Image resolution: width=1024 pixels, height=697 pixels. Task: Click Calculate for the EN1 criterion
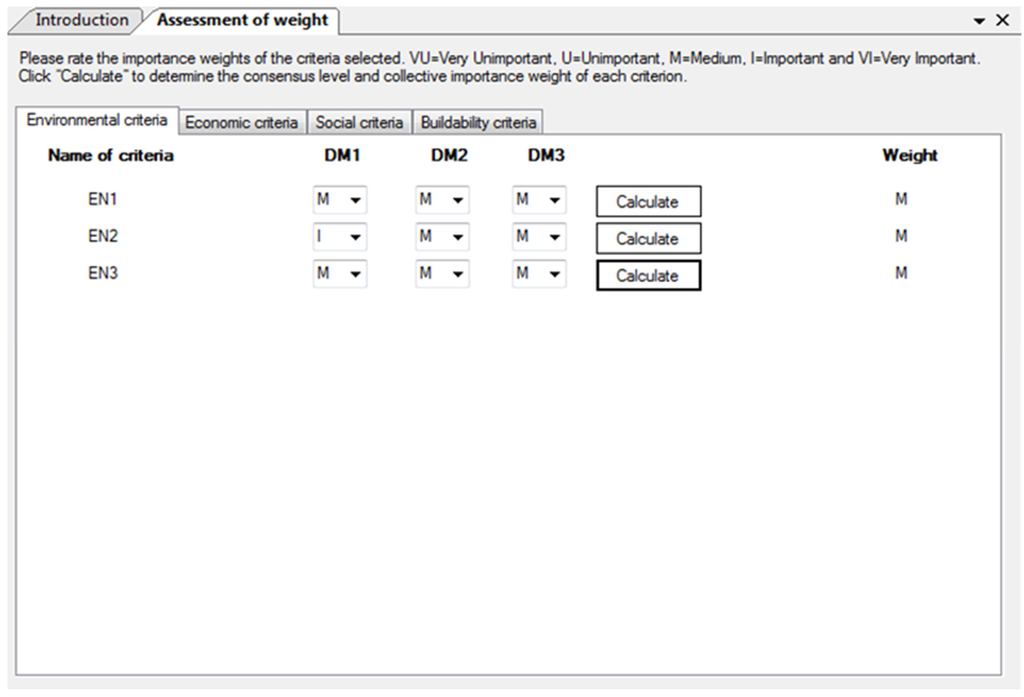648,202
